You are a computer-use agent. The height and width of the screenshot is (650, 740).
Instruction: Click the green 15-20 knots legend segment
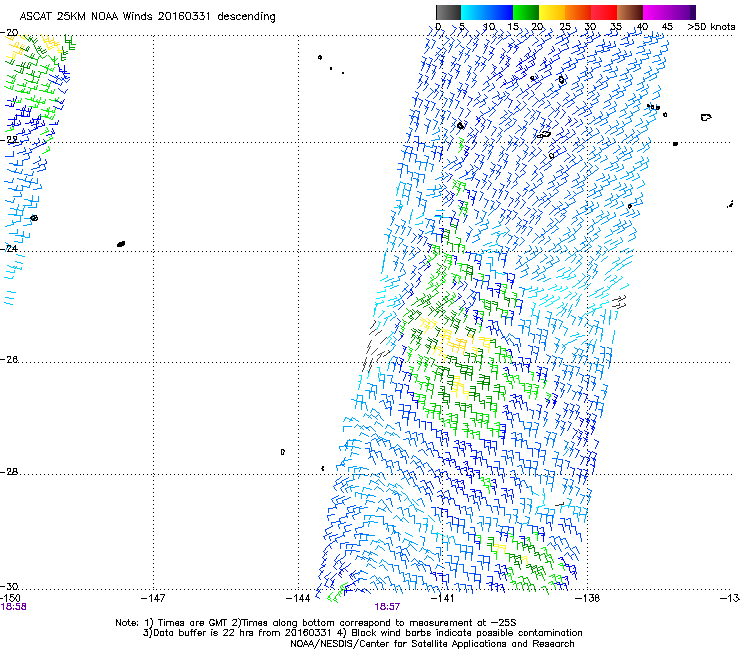526,12
